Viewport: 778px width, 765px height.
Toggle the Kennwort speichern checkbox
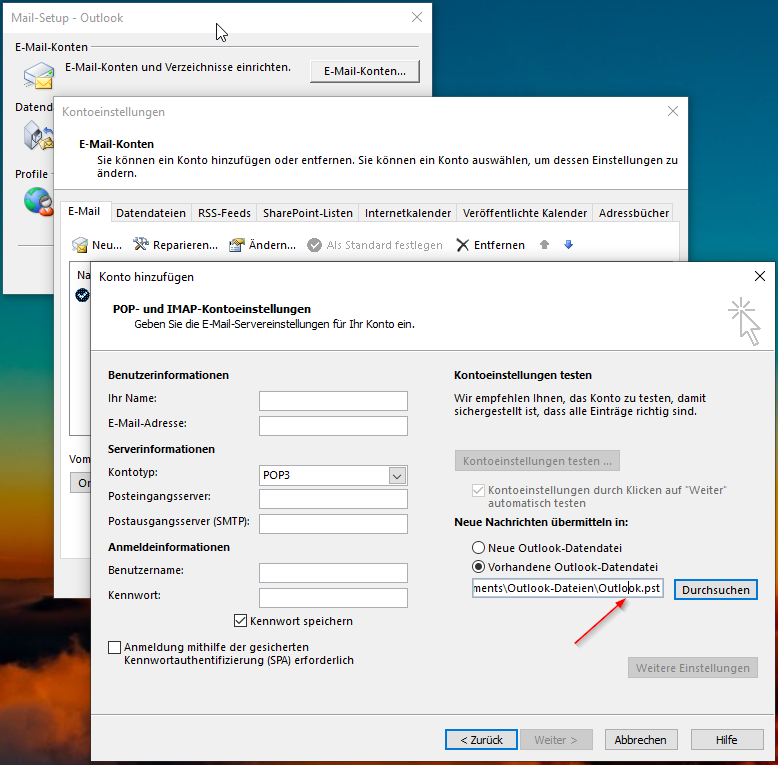click(240, 621)
